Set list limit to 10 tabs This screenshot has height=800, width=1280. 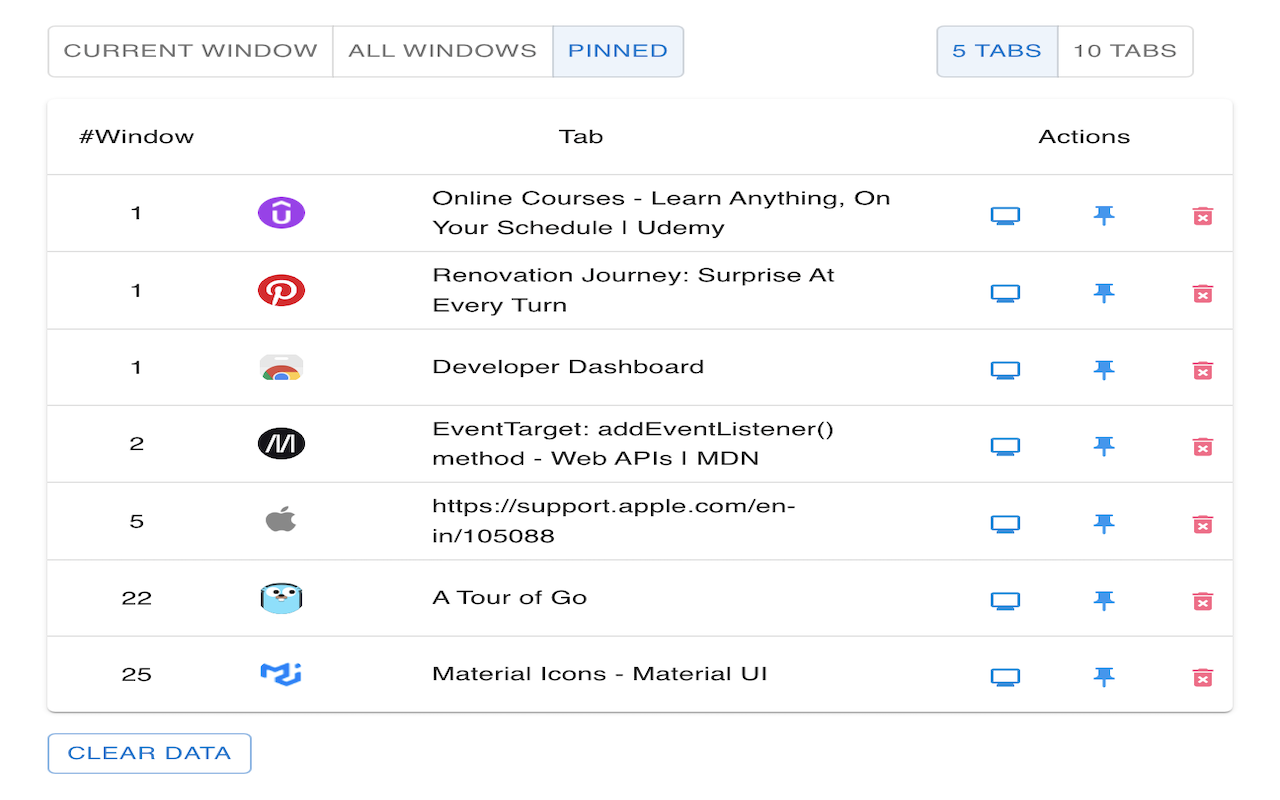tap(1125, 51)
